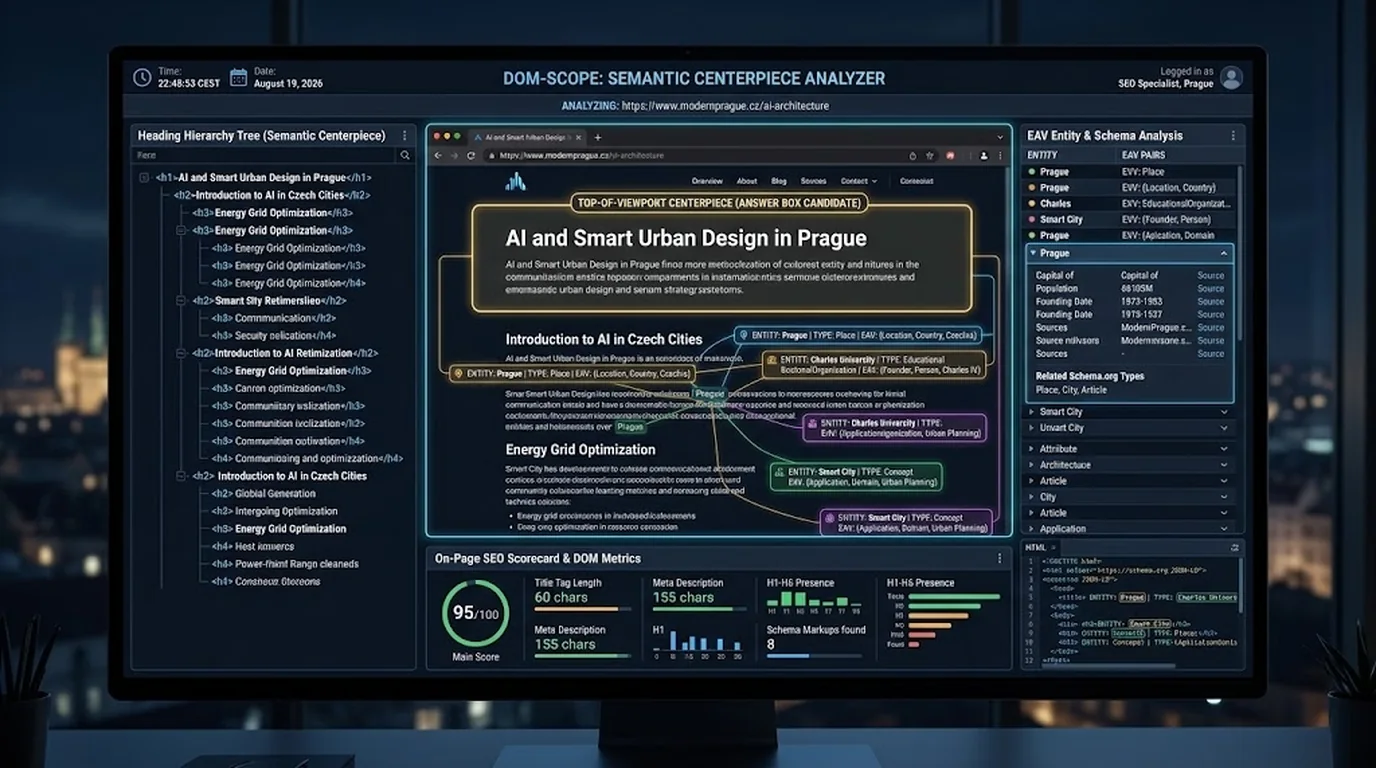Open the EAV Entity & Schema Analysis options menu
The height and width of the screenshot is (768, 1376).
click(x=1233, y=136)
